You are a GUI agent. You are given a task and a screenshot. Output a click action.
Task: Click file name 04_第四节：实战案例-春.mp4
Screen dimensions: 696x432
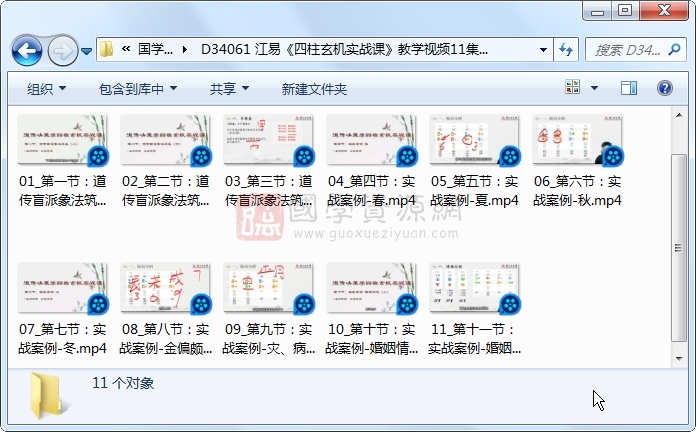pos(372,190)
